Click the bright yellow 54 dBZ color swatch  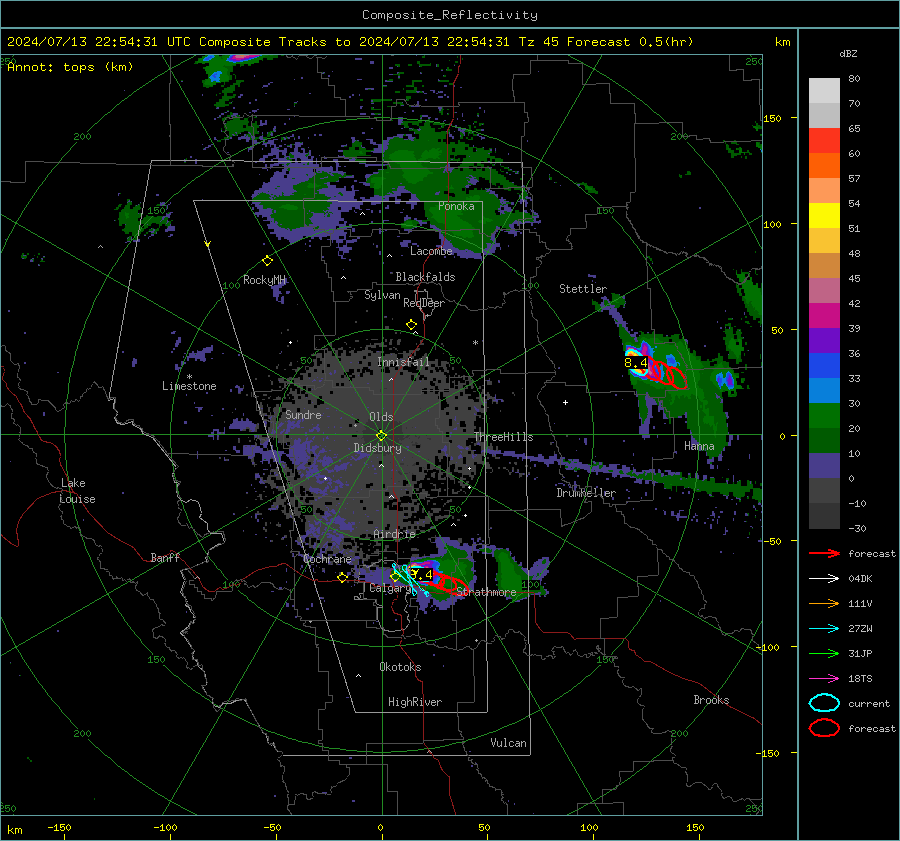(x=824, y=215)
